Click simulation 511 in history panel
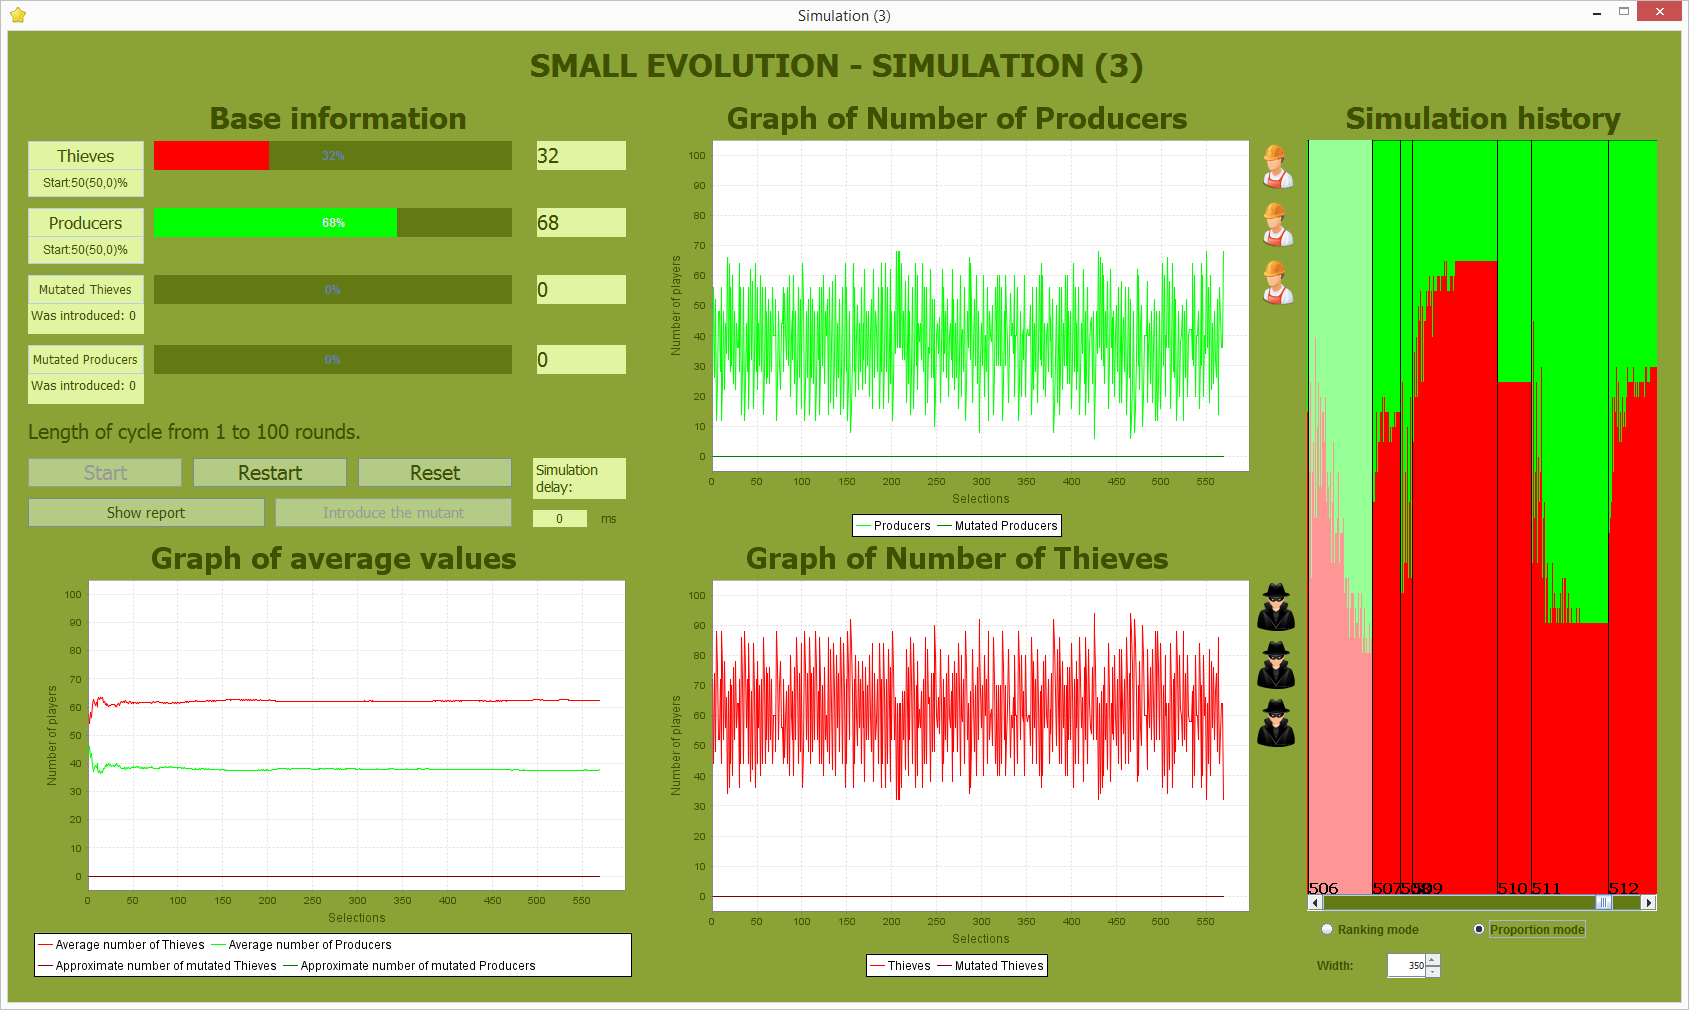 pyautogui.click(x=1570, y=517)
